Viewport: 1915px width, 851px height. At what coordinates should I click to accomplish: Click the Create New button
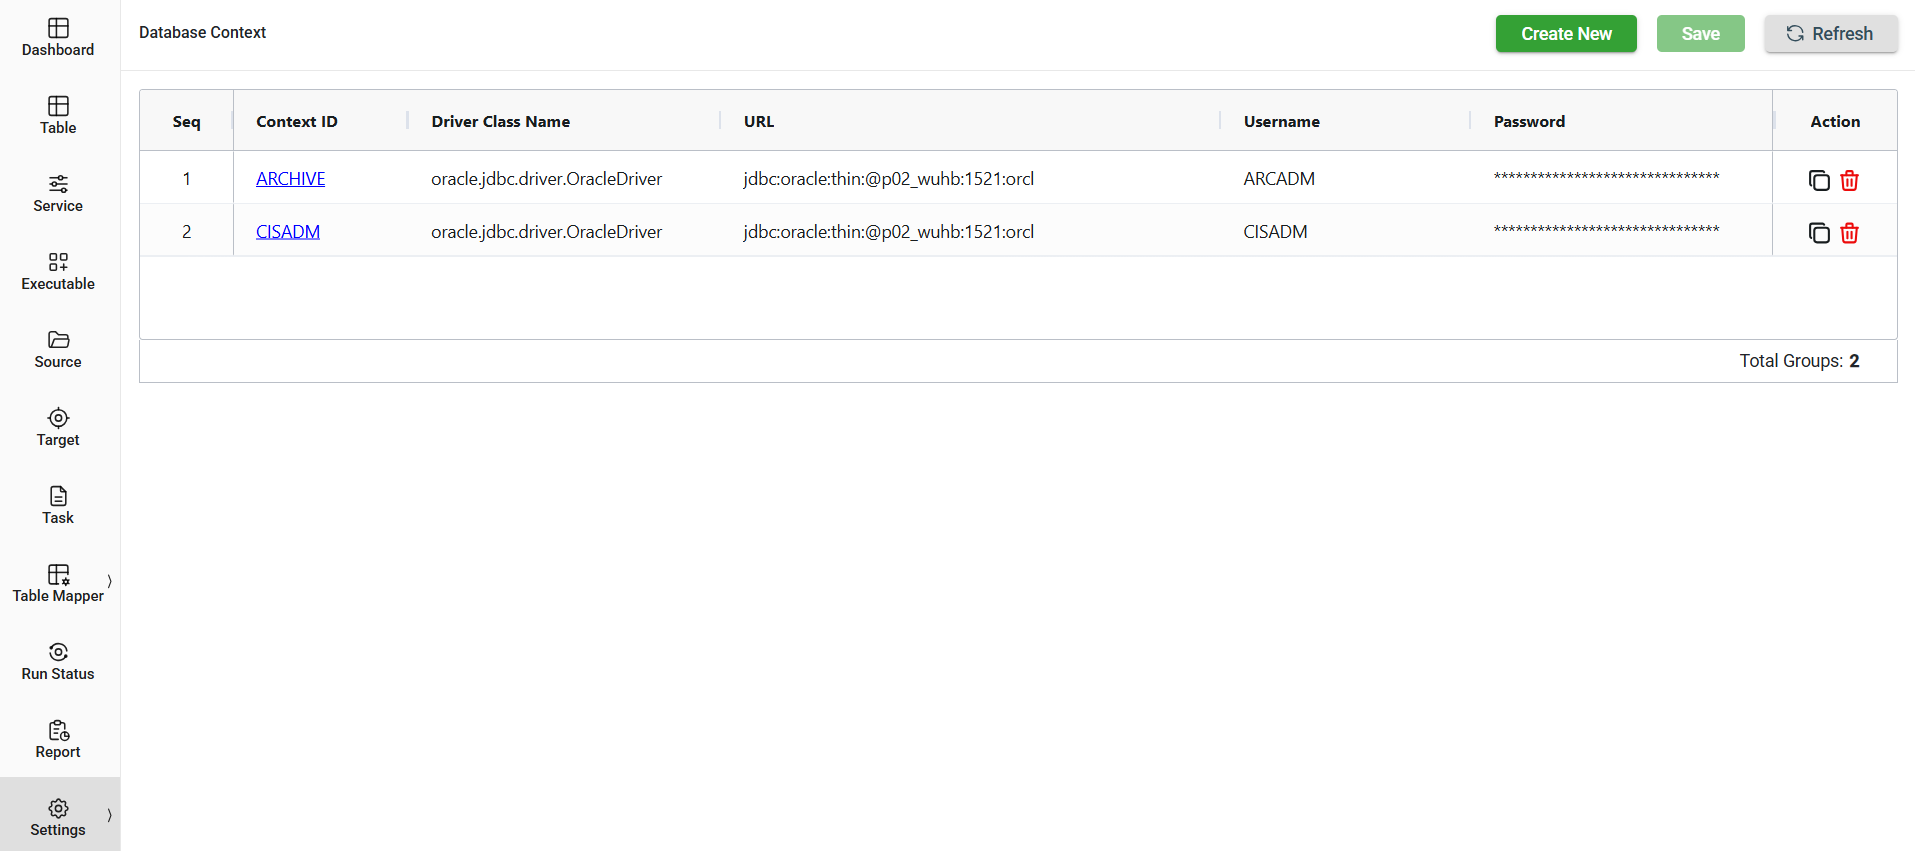pyautogui.click(x=1565, y=34)
